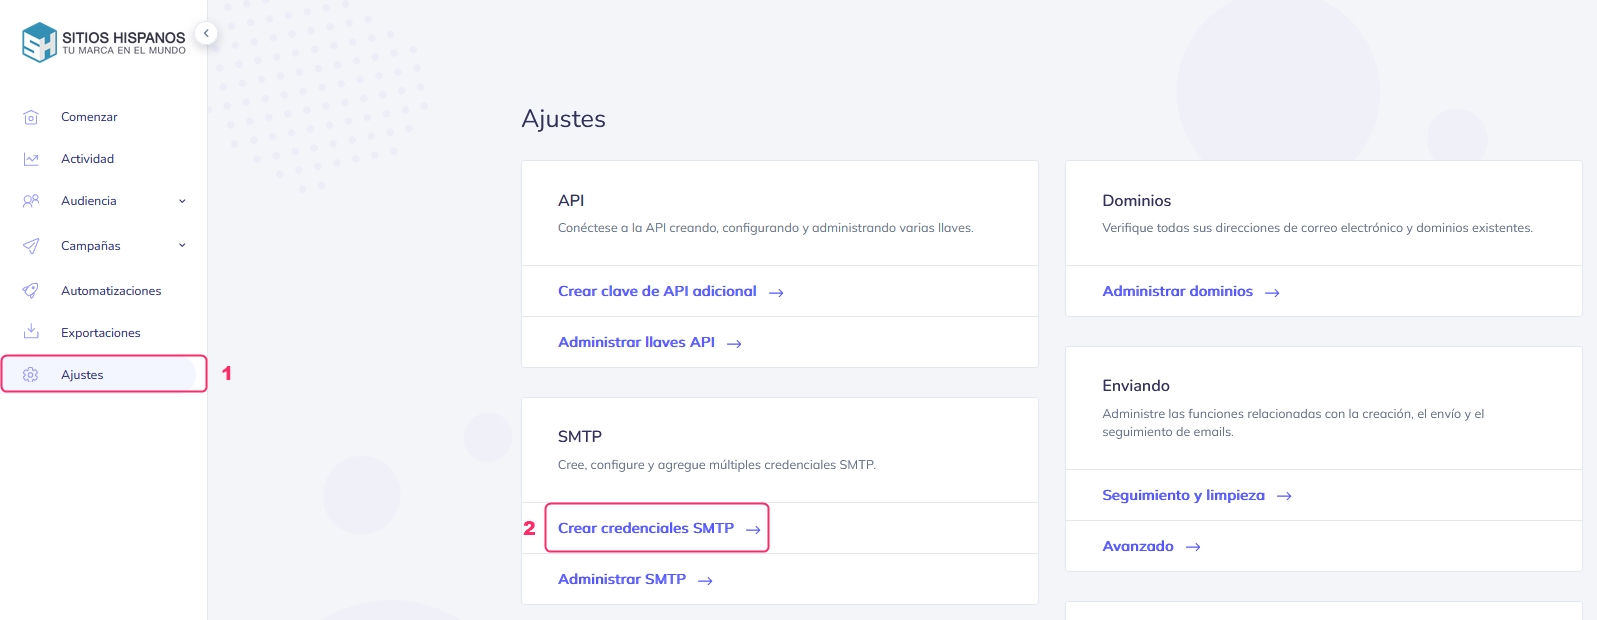Click the Crear clave de API adicional link
The height and width of the screenshot is (620, 1597).
(x=657, y=291)
